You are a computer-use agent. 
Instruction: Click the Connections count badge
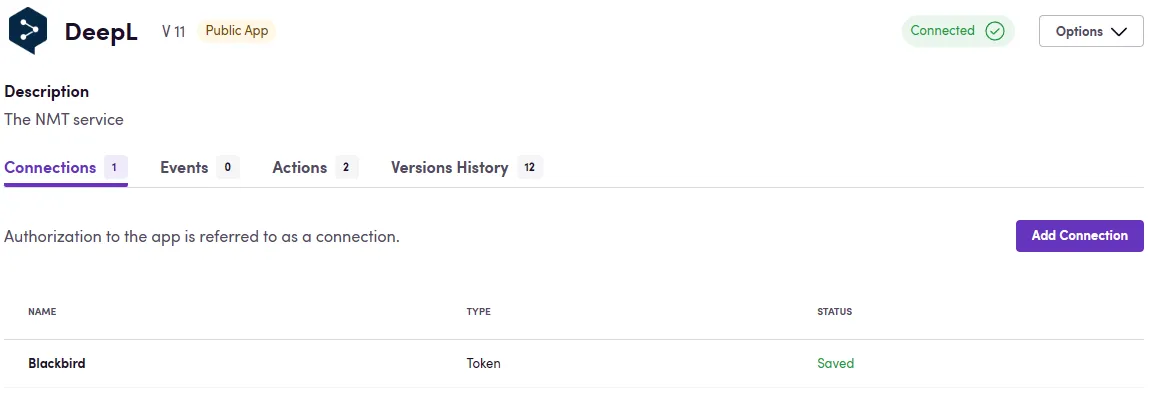pyautogui.click(x=115, y=168)
